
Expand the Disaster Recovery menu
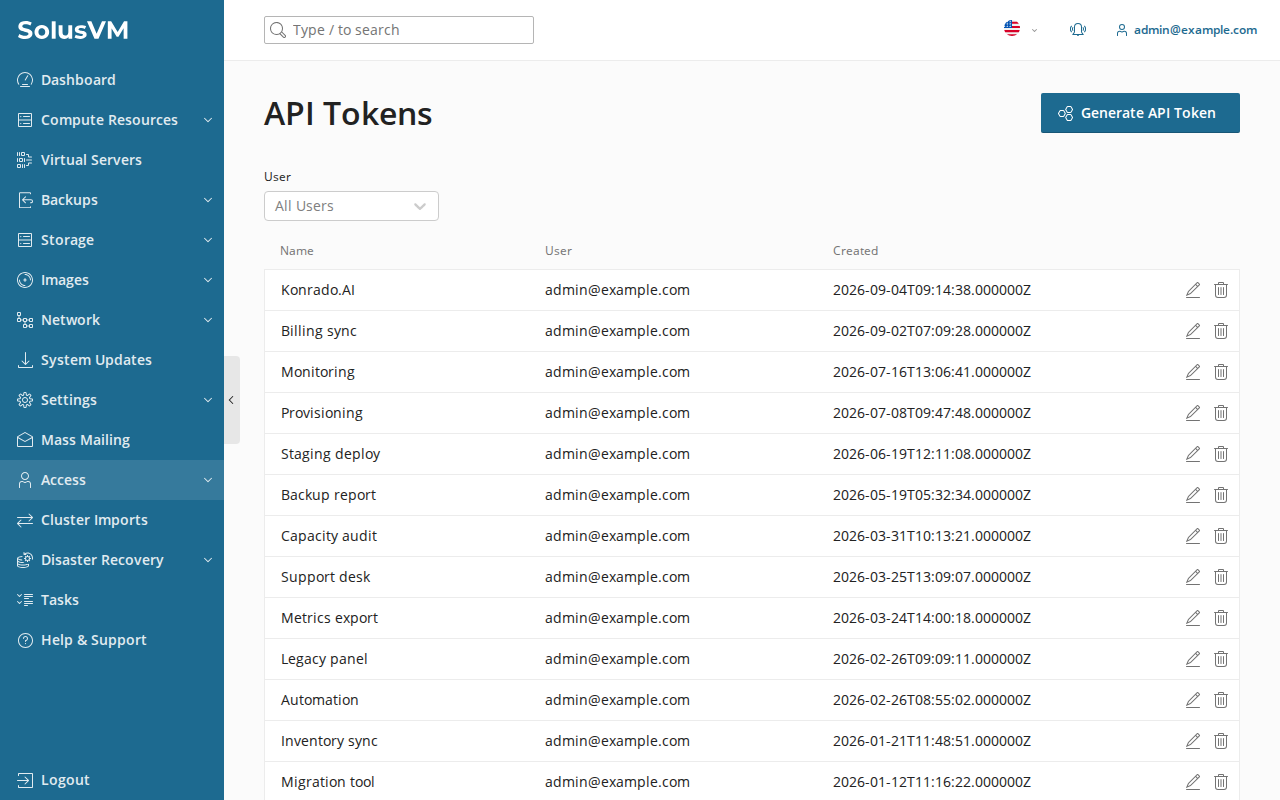click(x=112, y=560)
